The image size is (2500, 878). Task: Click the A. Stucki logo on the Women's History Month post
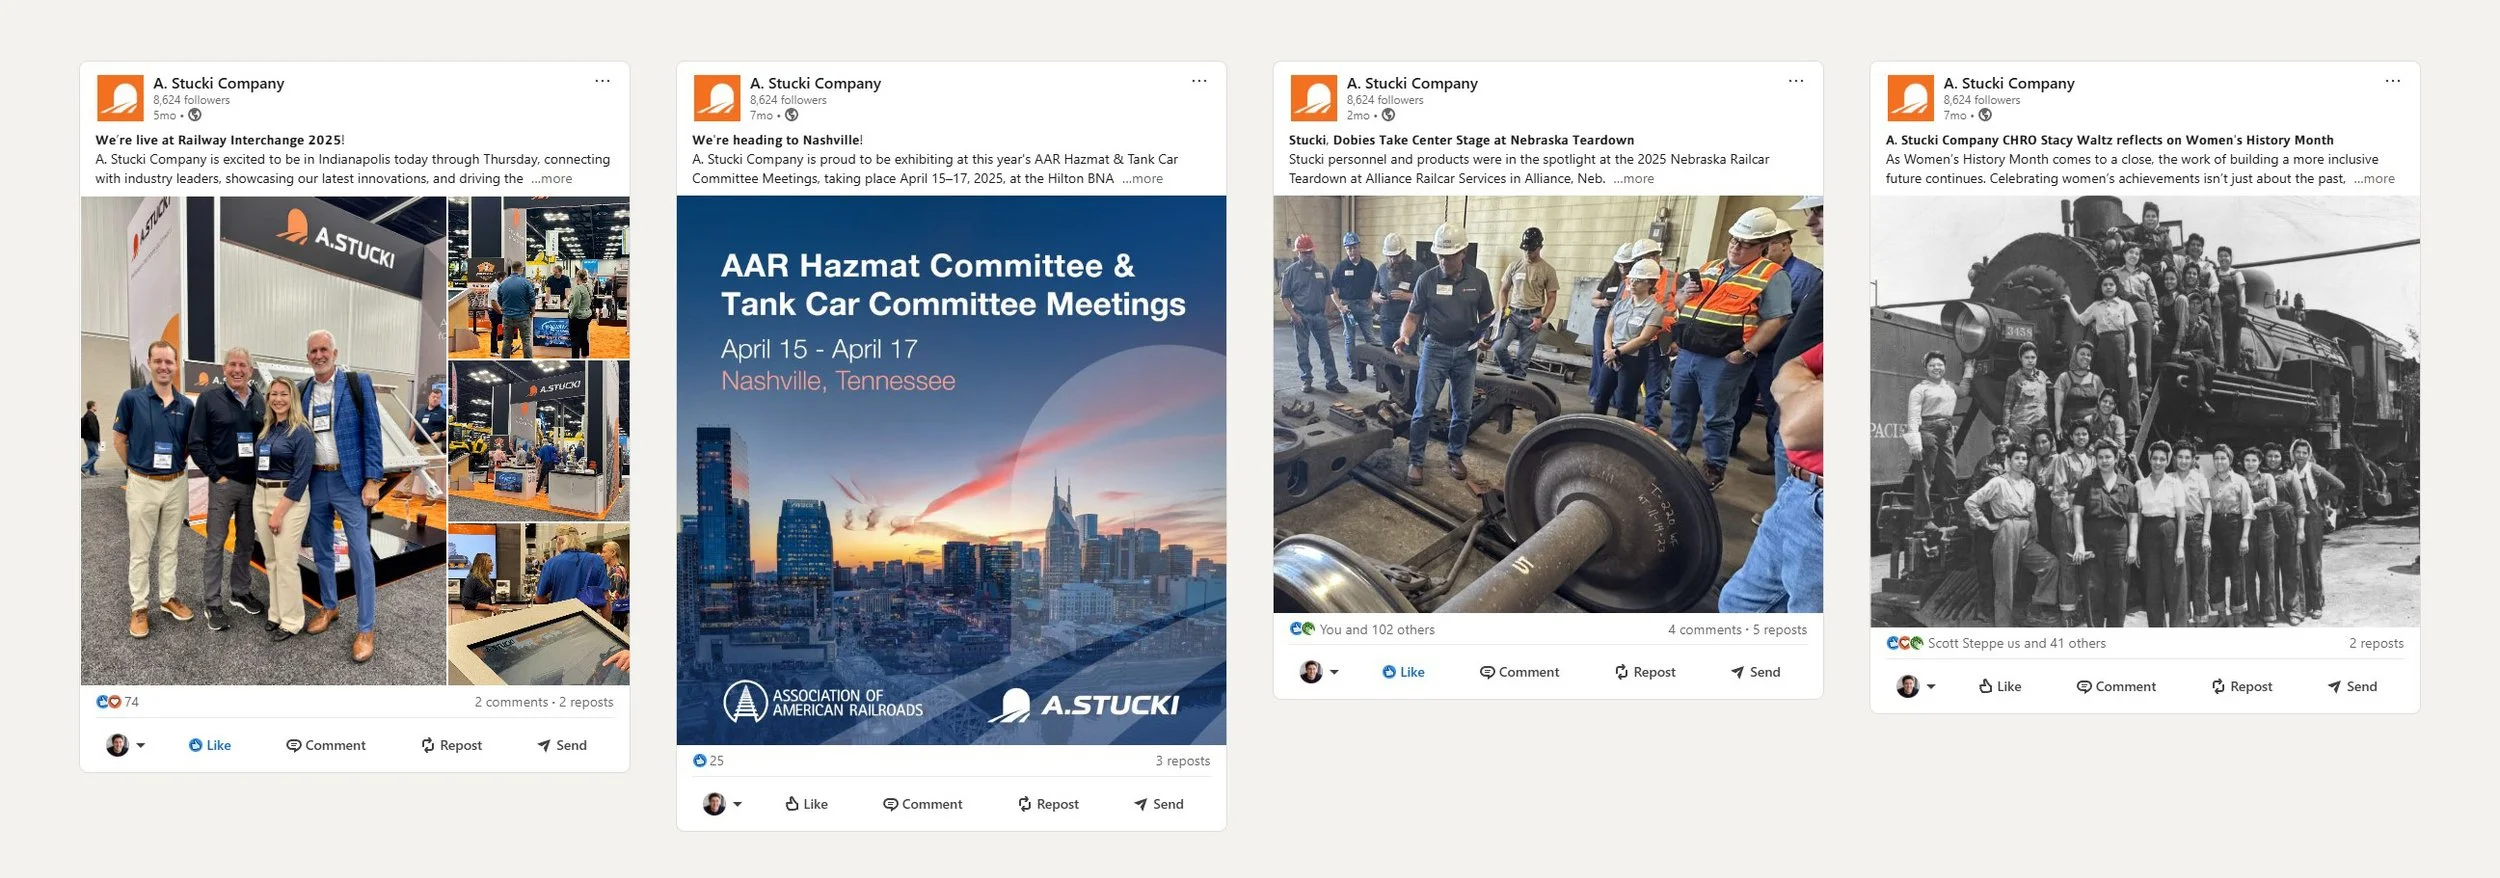point(1911,98)
